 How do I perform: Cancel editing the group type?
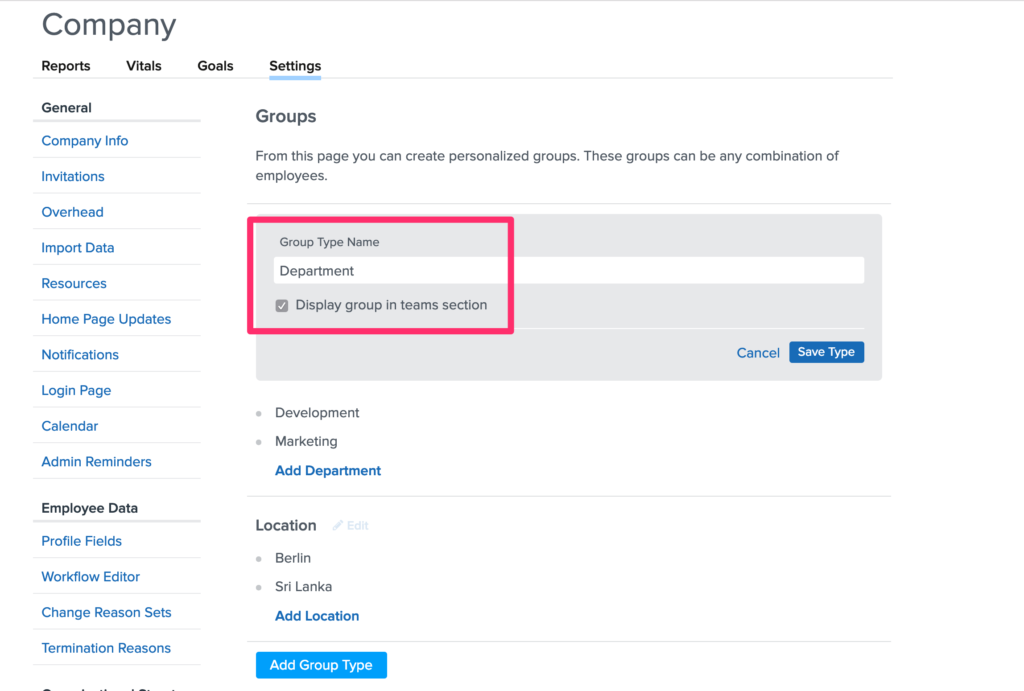coord(758,353)
